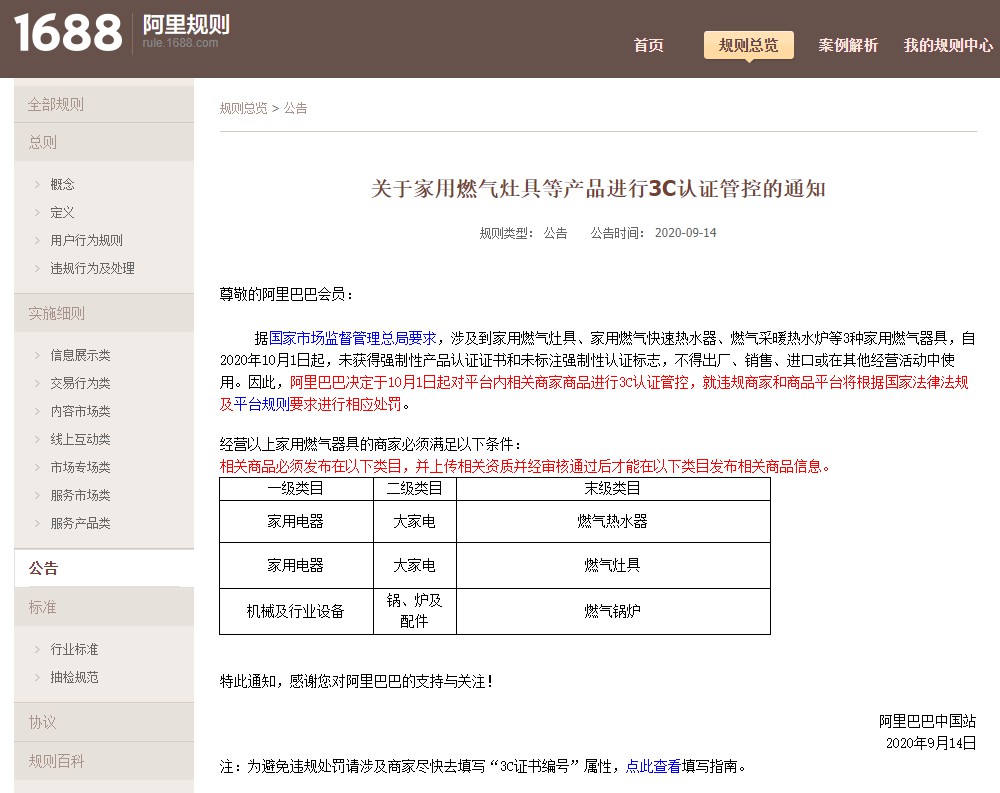Open 市场专场类 sidebar item

point(80,468)
